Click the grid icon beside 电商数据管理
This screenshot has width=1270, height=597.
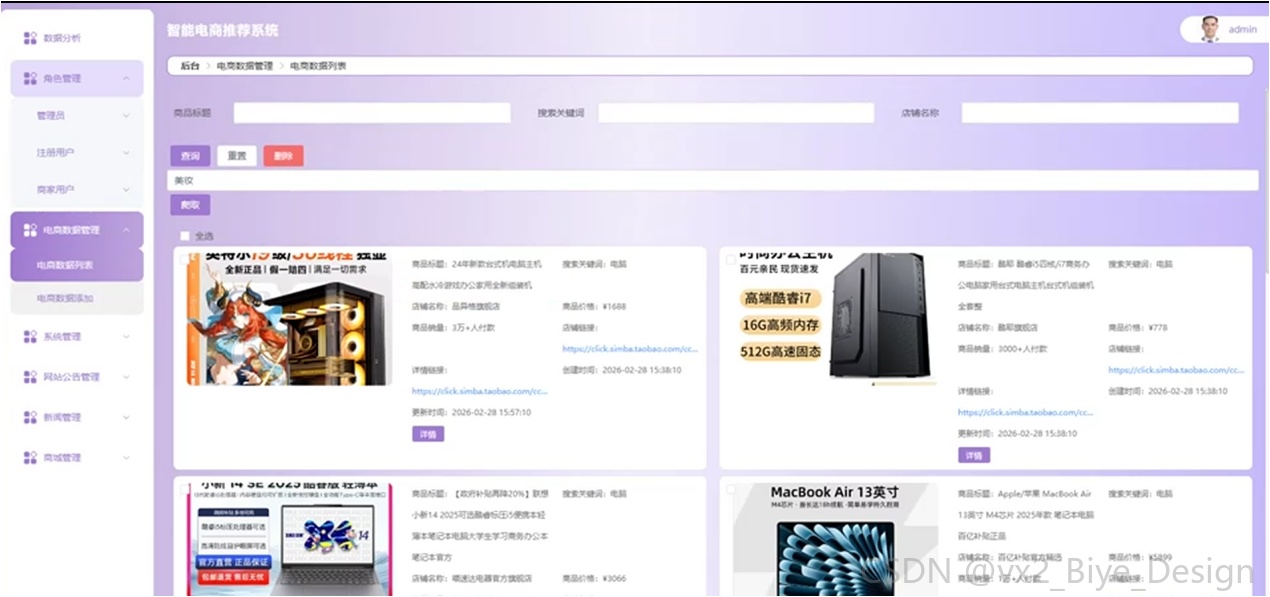point(30,230)
